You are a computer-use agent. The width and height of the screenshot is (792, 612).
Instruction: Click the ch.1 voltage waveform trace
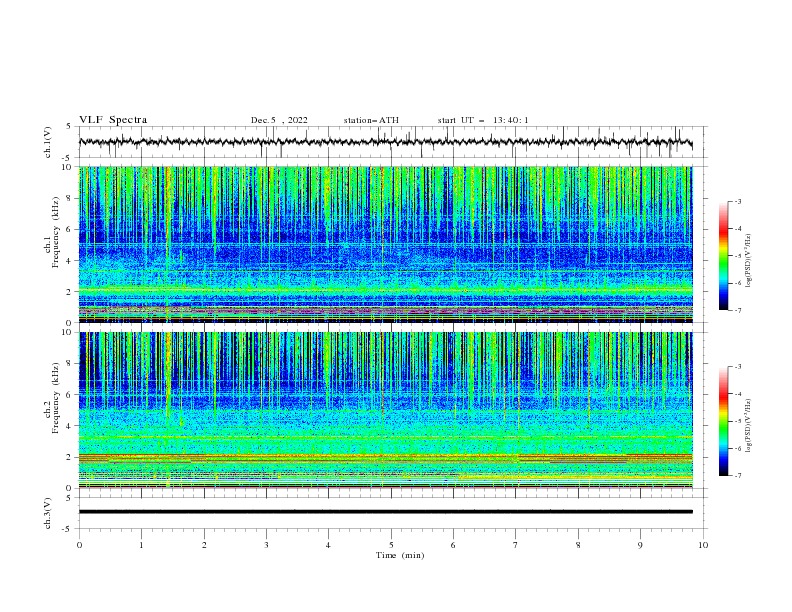coord(385,142)
